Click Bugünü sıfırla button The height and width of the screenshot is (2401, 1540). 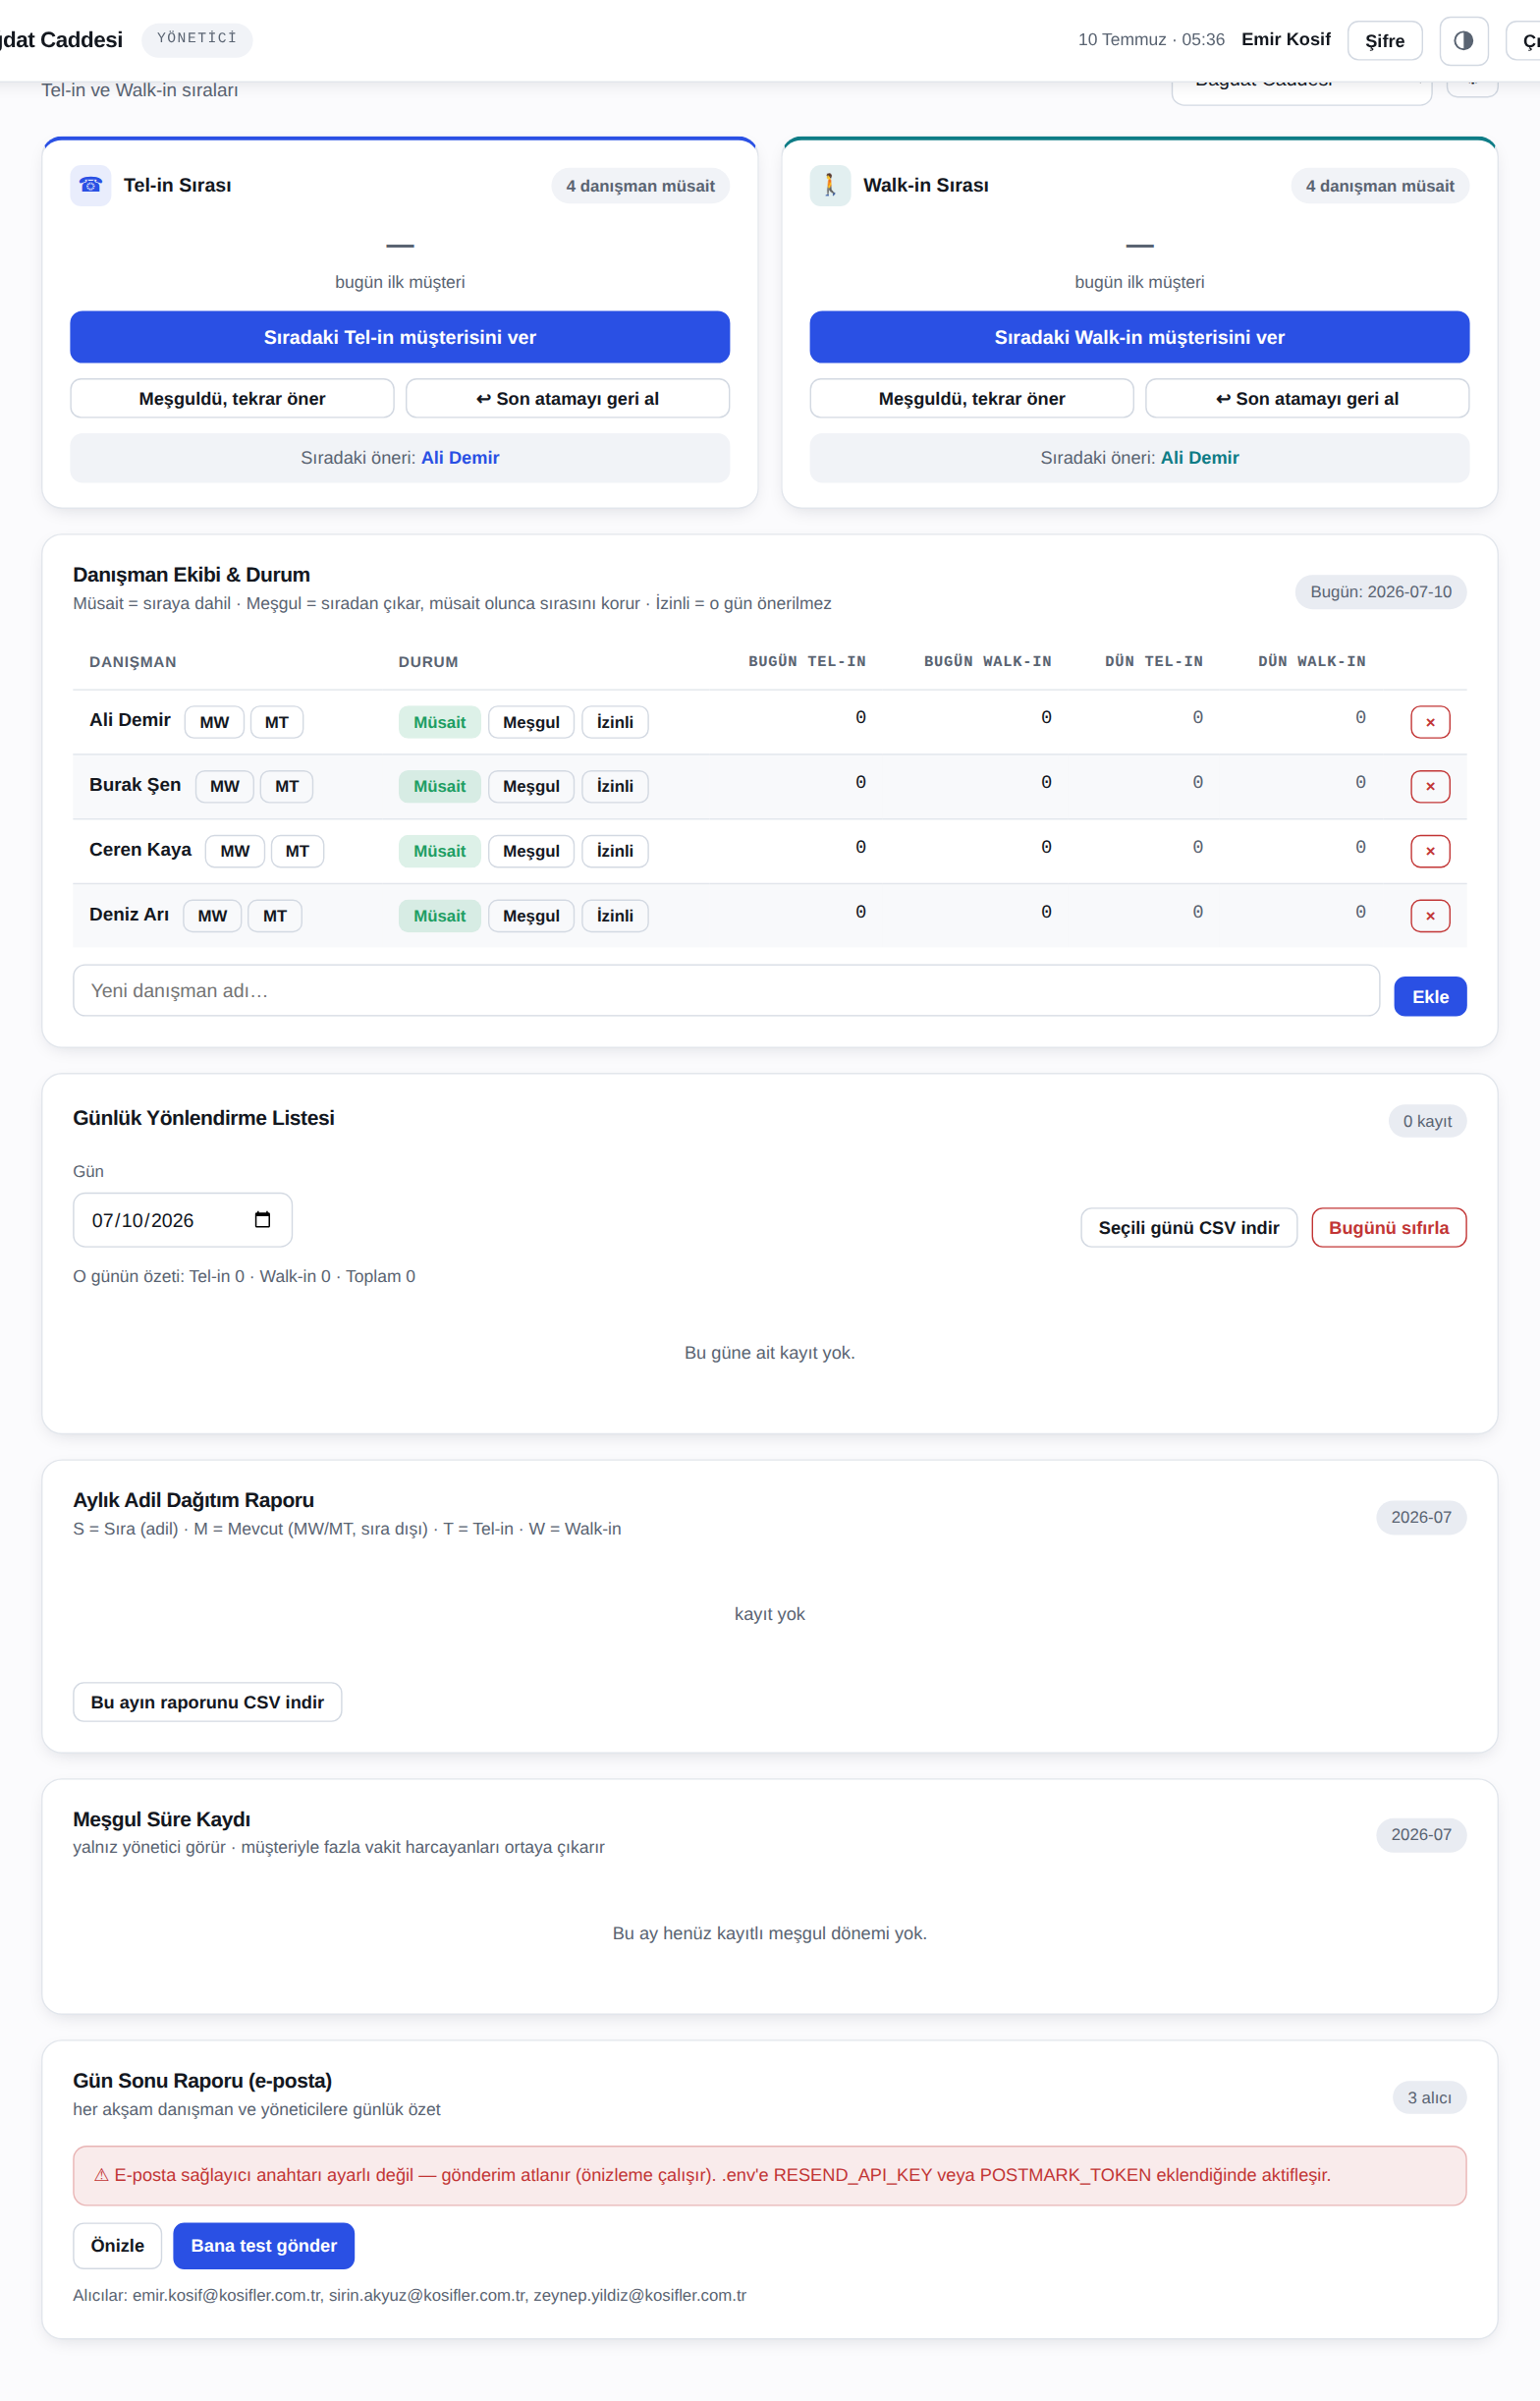click(x=1388, y=1227)
